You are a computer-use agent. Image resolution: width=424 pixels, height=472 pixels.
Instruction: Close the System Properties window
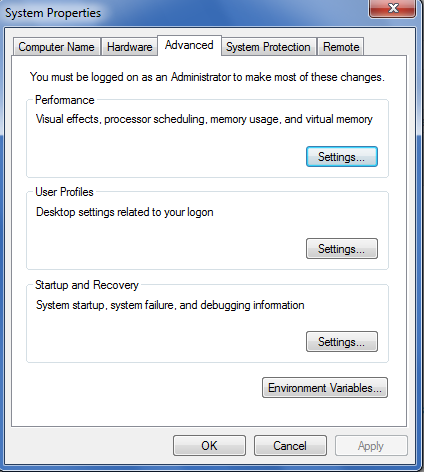click(x=393, y=8)
